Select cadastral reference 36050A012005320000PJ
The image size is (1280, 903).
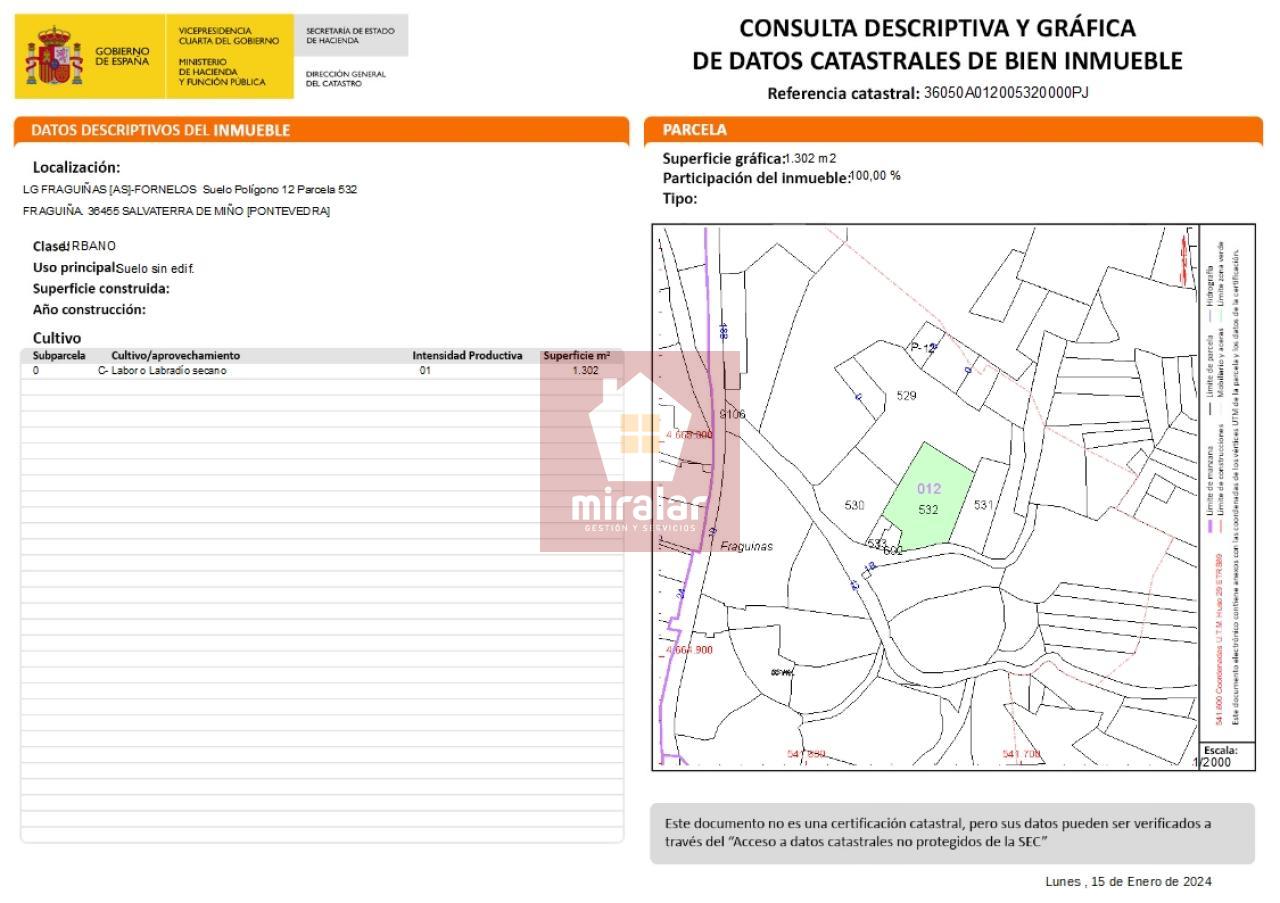1006,92
